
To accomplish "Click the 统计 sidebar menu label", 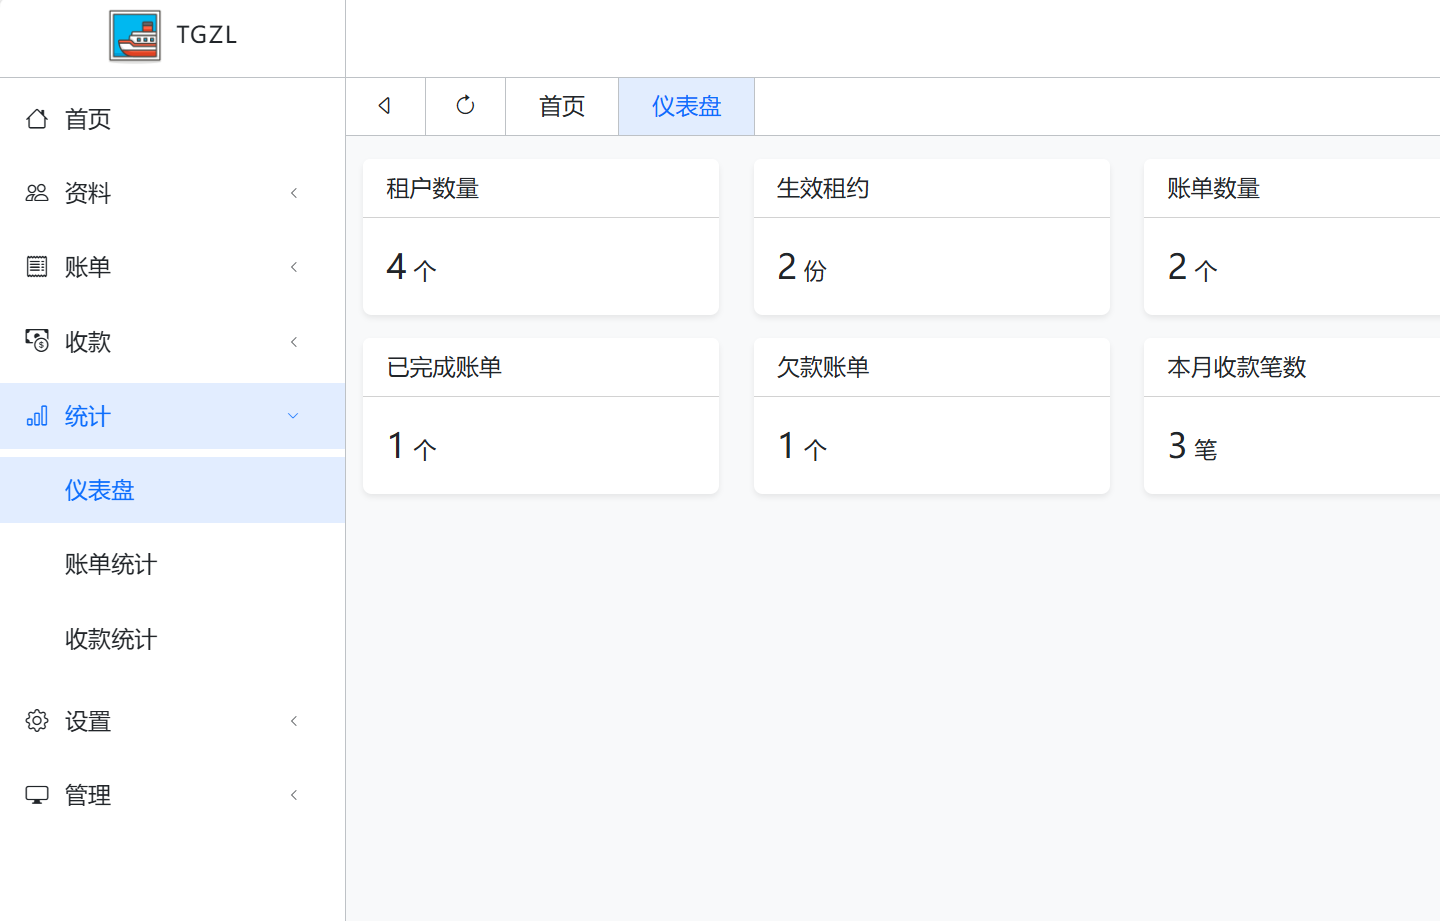I will (x=88, y=416).
